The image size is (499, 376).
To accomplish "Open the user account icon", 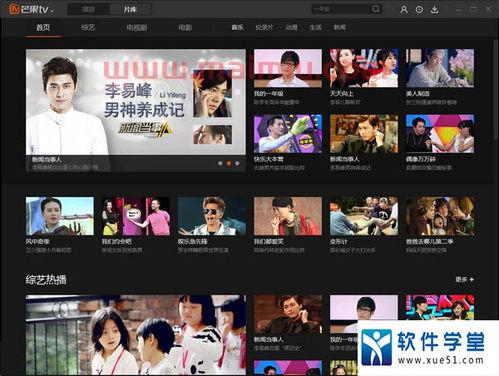I will pos(404,9).
